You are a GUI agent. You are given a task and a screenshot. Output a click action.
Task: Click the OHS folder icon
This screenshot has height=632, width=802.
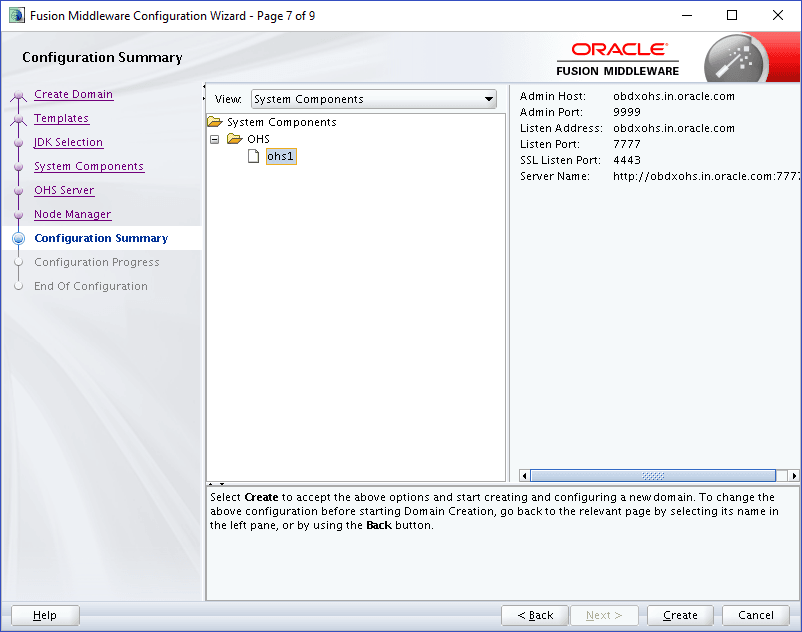pos(235,139)
